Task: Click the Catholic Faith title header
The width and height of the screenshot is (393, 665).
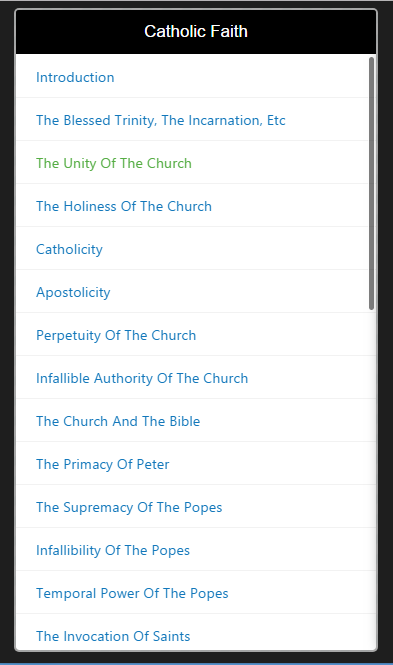Action: (196, 31)
